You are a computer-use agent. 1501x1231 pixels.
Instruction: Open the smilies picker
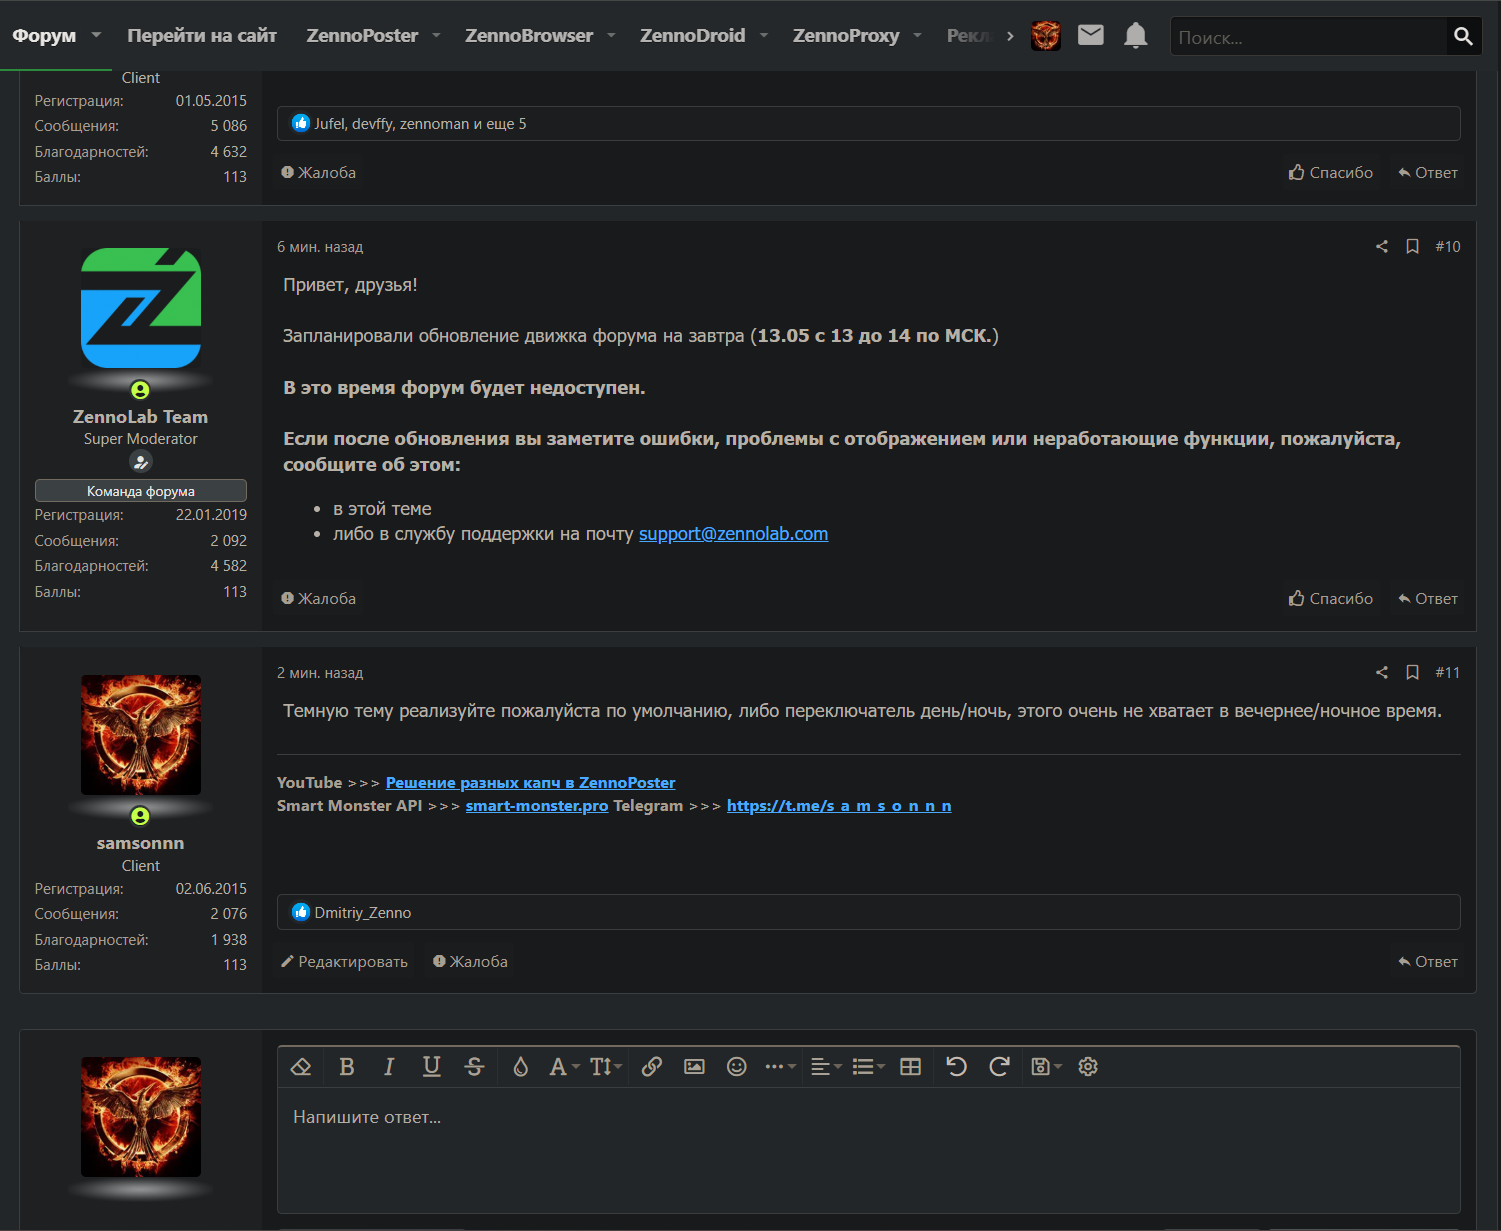tap(737, 1066)
